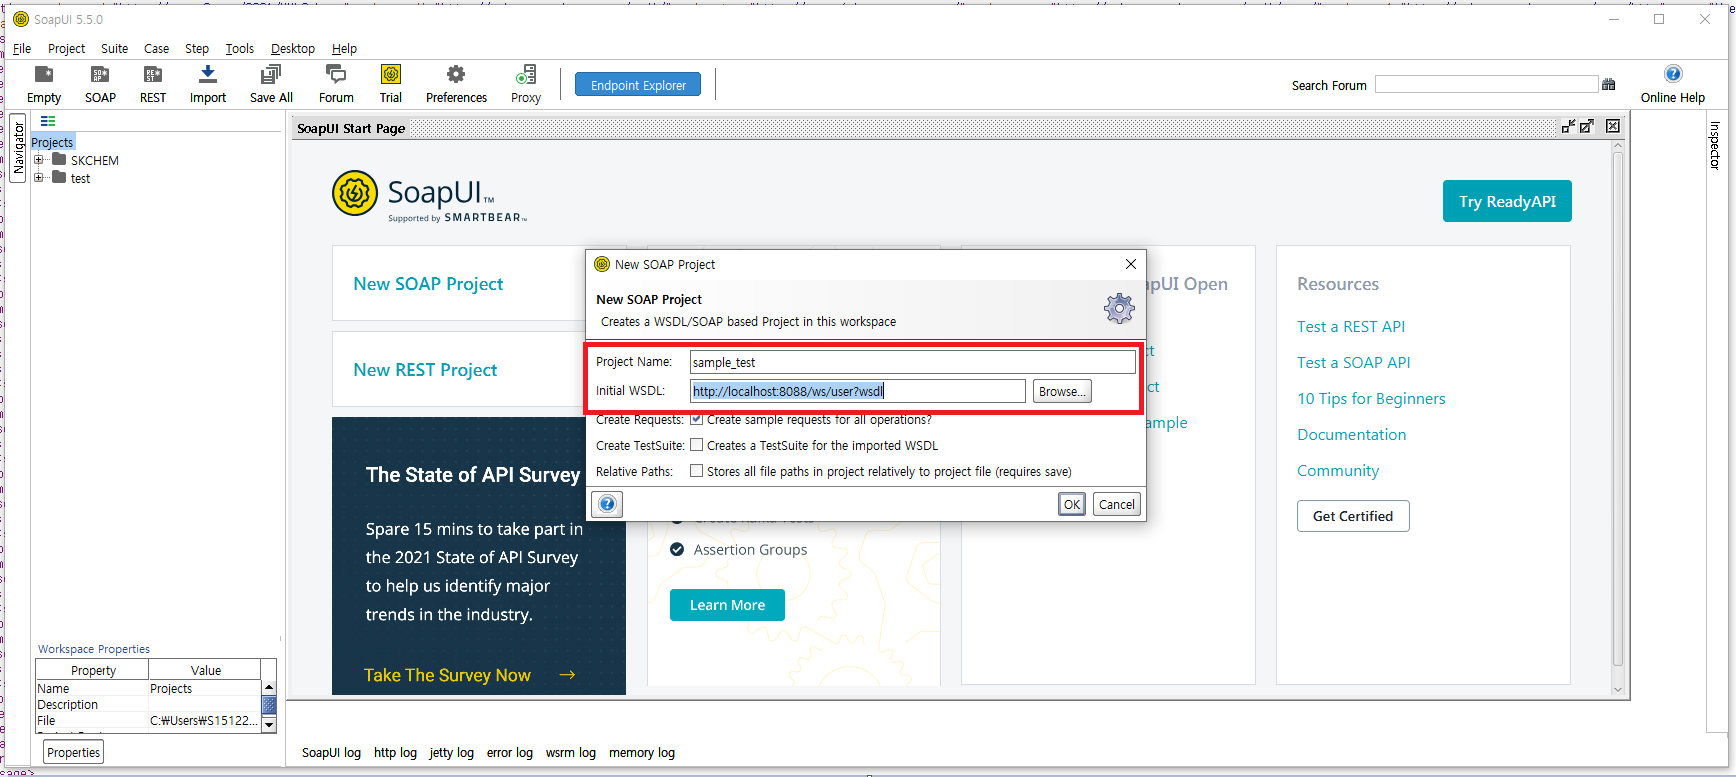Click Browse button for WSDL
The height and width of the screenshot is (777, 1736).
1062,391
